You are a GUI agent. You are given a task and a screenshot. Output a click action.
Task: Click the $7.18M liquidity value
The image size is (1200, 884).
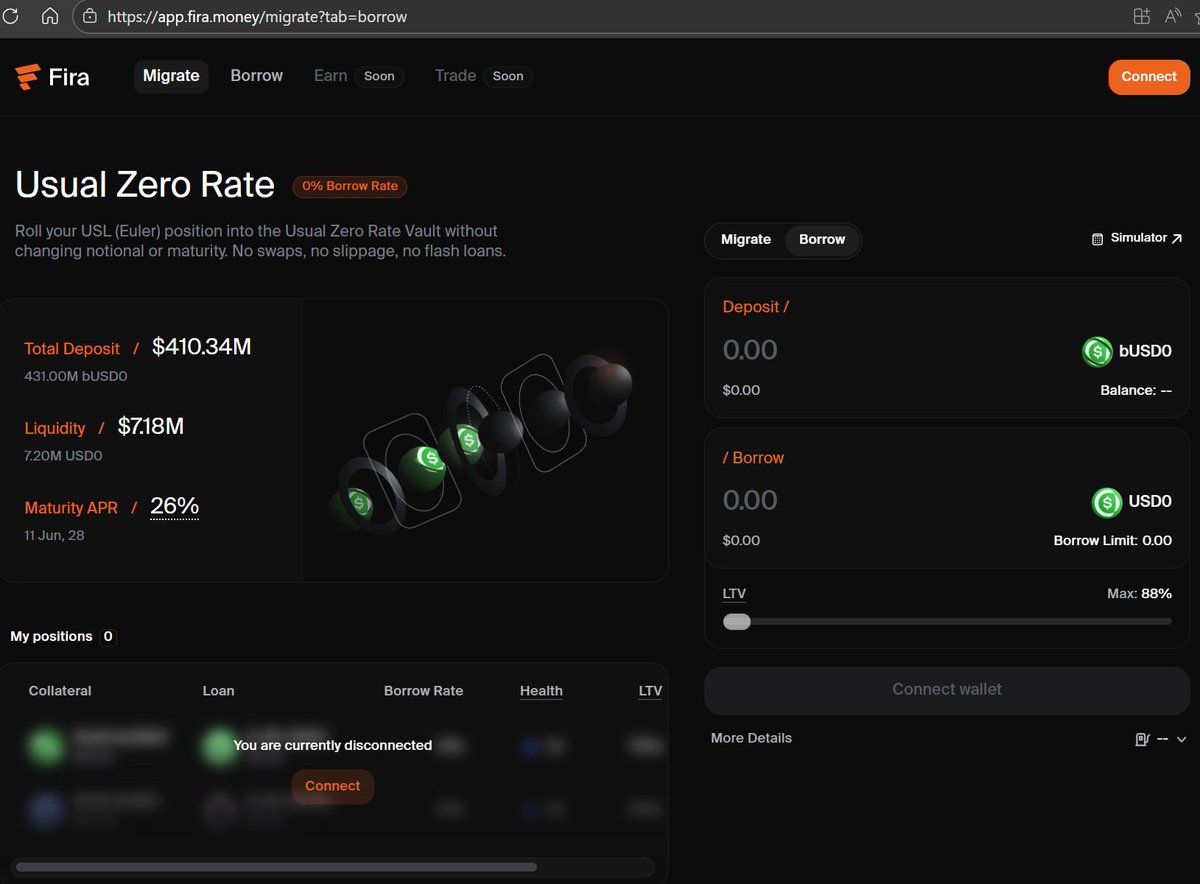tap(150, 427)
